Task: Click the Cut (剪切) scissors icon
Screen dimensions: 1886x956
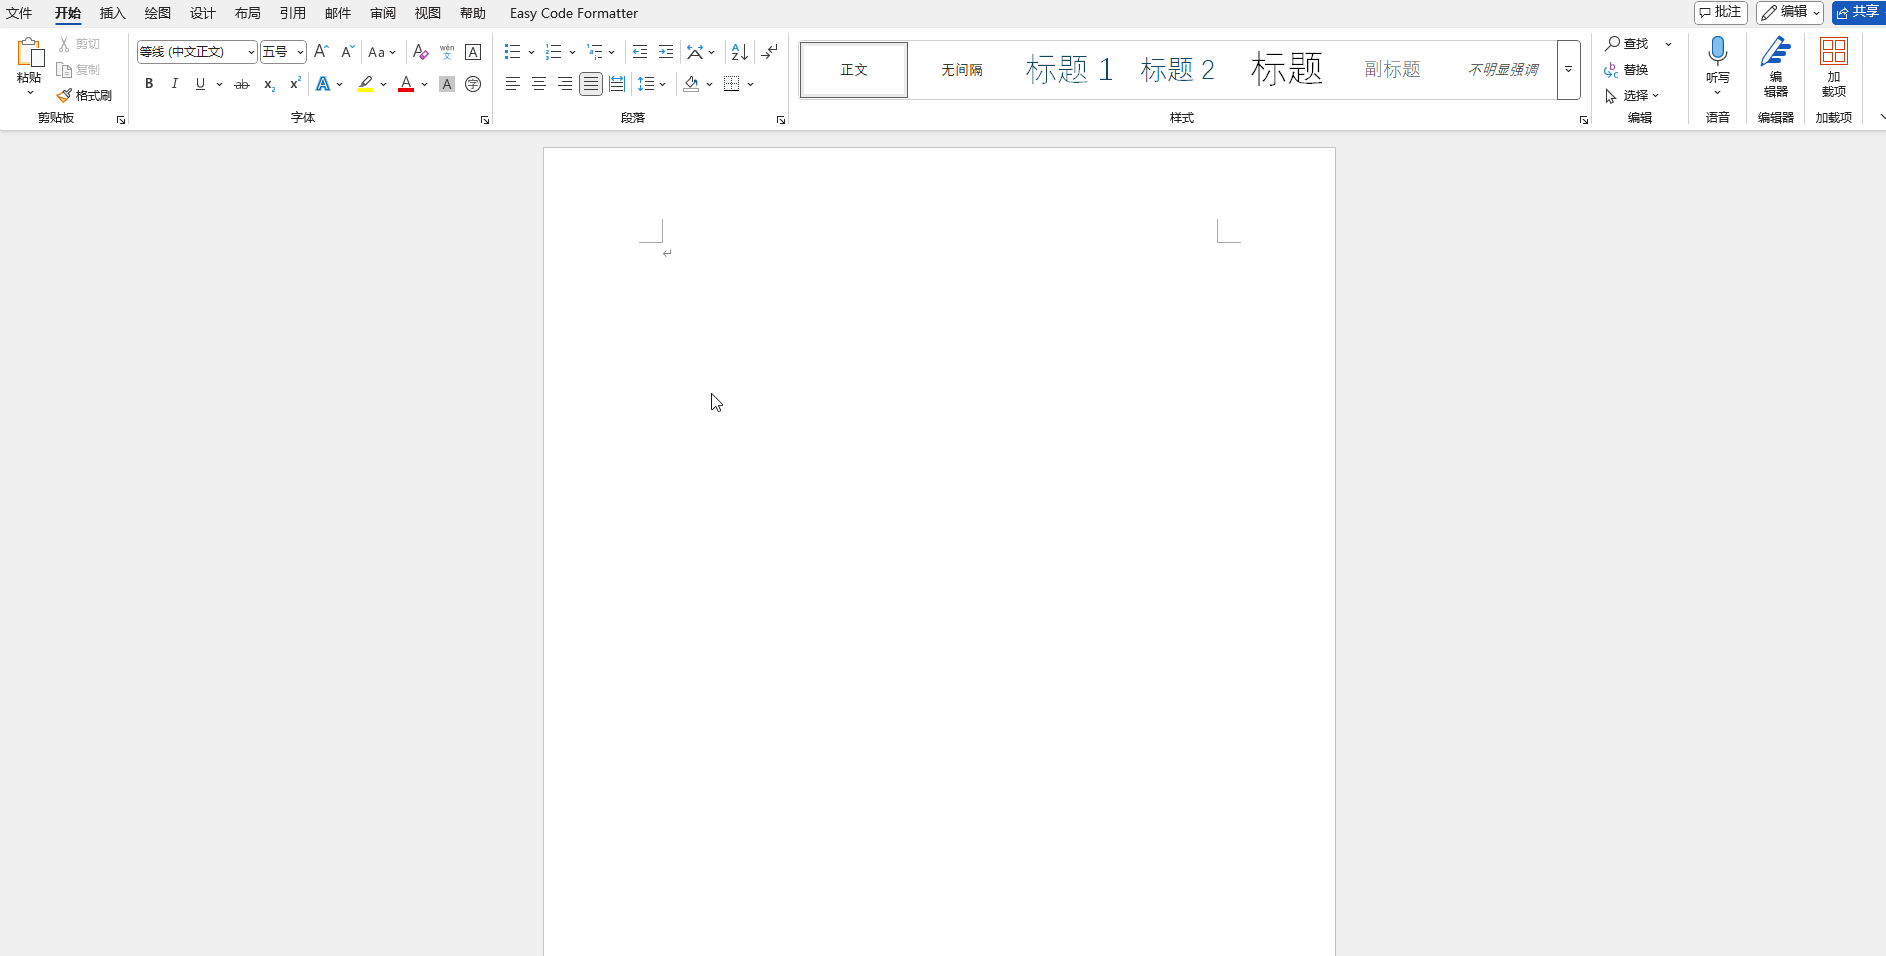Action: 64,44
